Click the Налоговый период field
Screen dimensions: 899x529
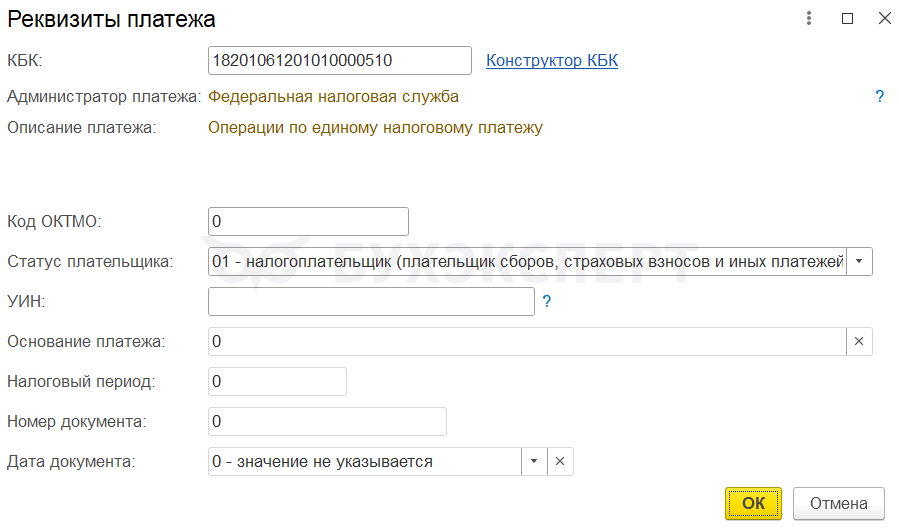click(x=277, y=381)
